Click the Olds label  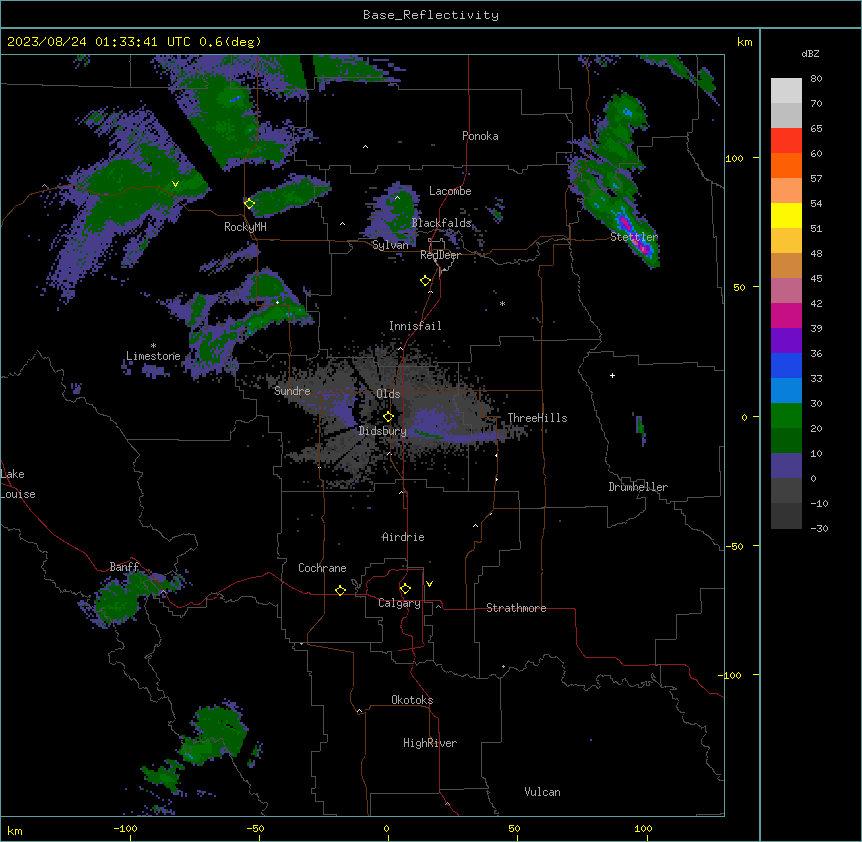click(x=388, y=394)
